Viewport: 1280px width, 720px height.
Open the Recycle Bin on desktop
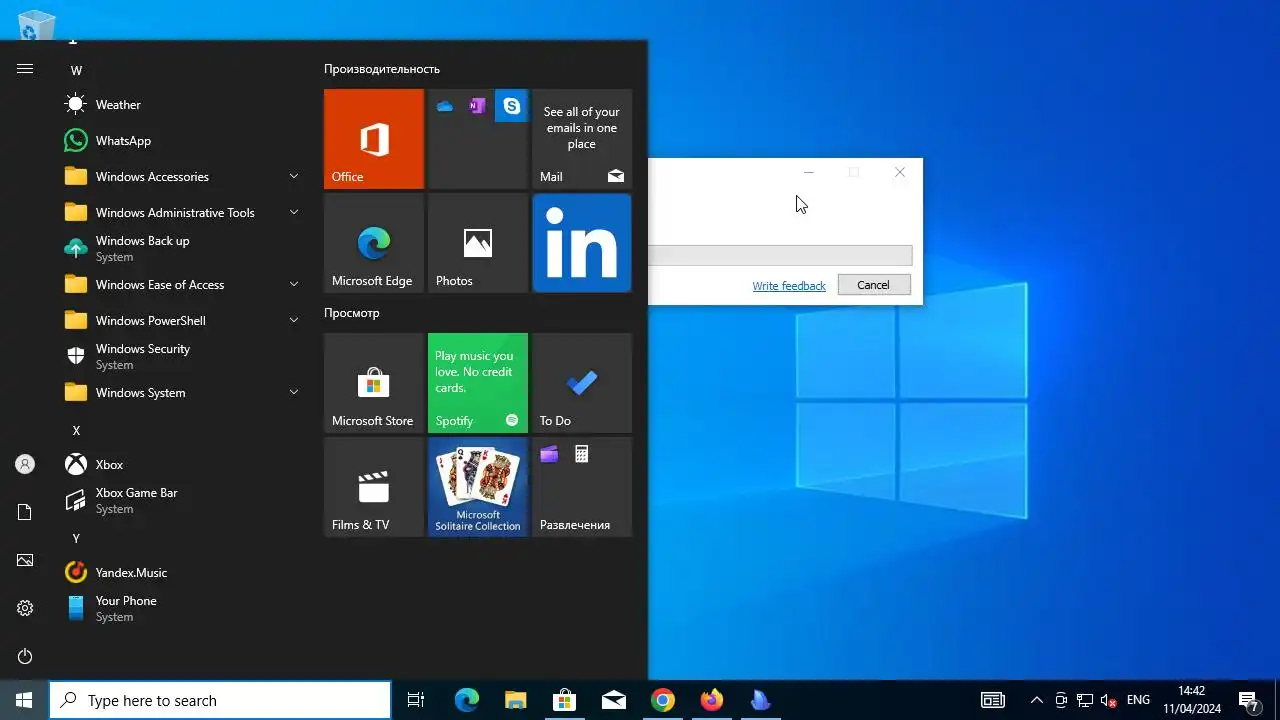[37, 25]
